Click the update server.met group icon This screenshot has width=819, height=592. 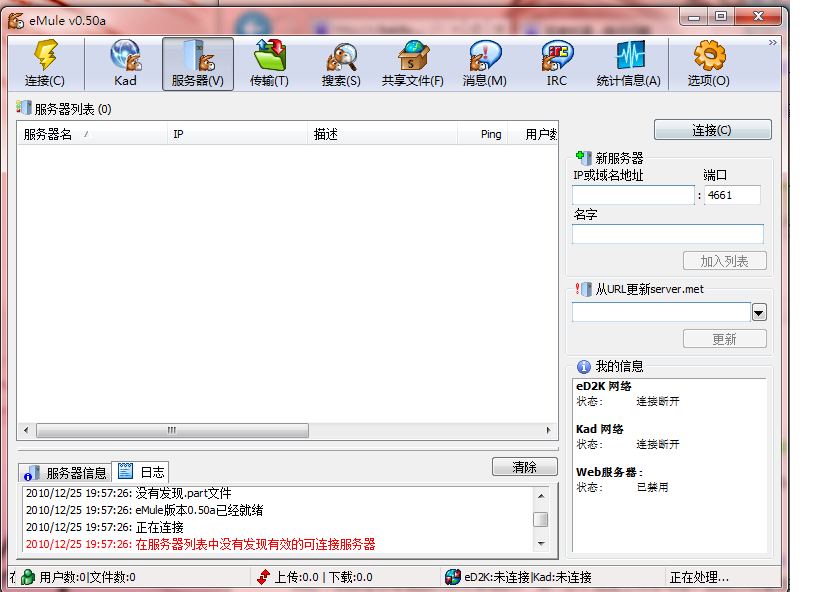click(x=583, y=289)
